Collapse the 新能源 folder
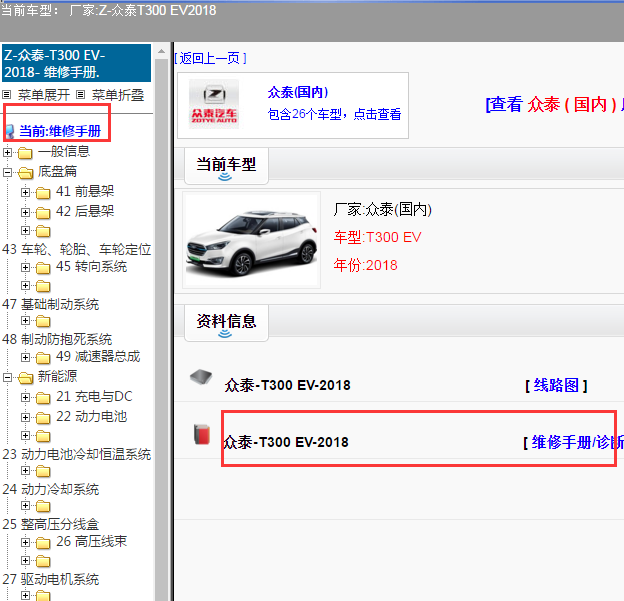Image resolution: width=624 pixels, height=601 pixels. point(7,377)
